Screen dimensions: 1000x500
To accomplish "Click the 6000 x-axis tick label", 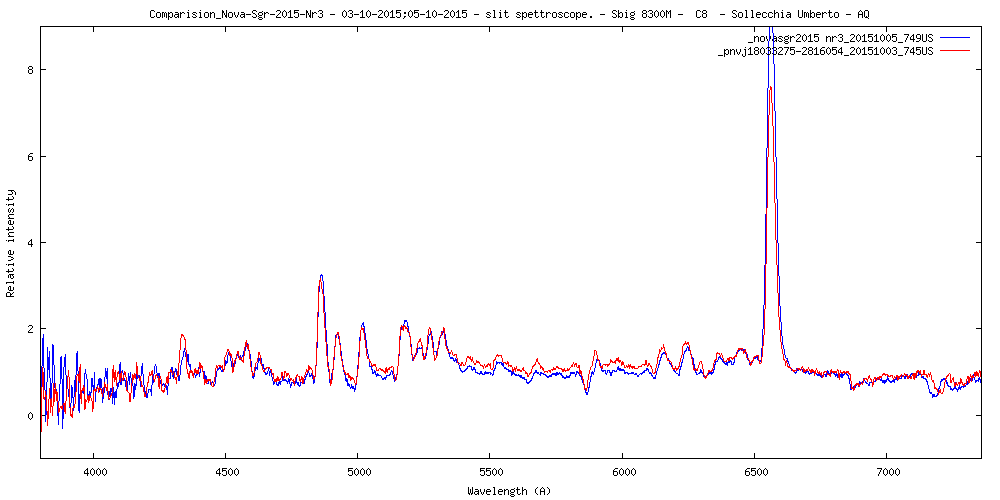I will [623, 471].
